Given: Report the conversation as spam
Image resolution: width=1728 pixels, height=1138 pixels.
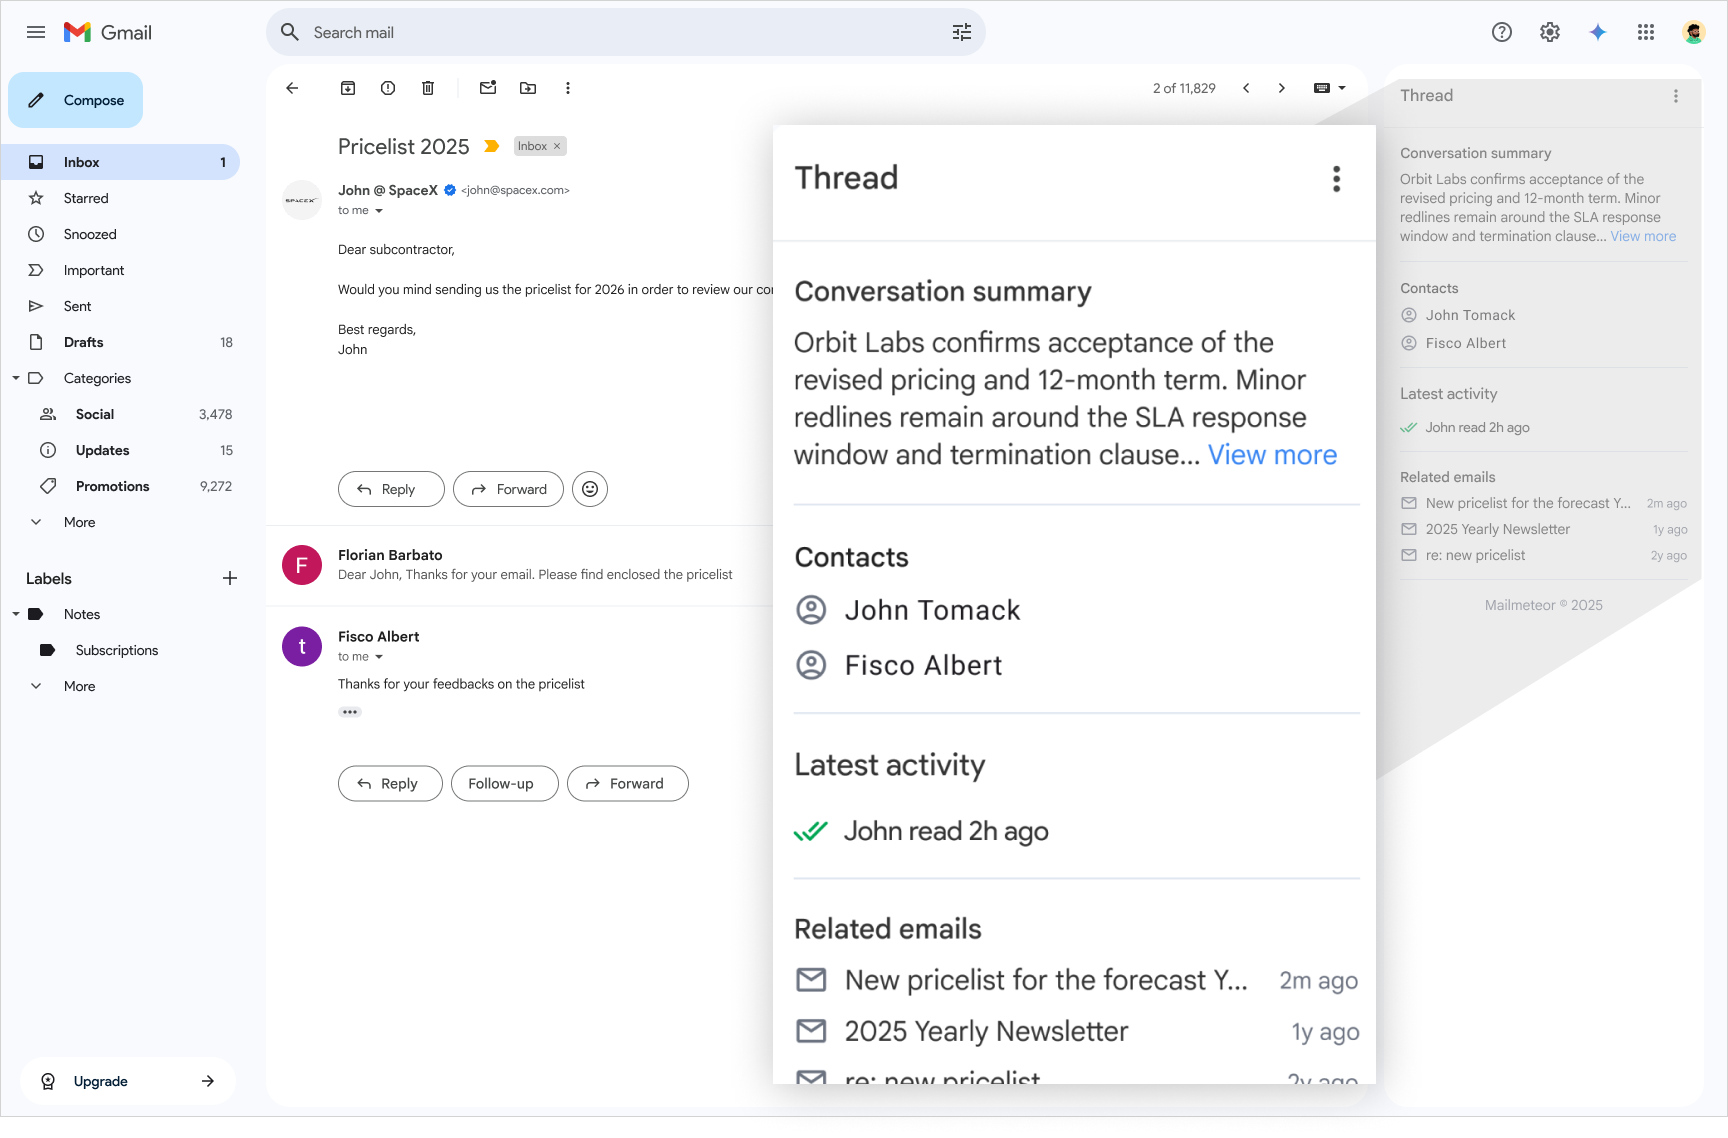Looking at the screenshot, I should pyautogui.click(x=388, y=88).
